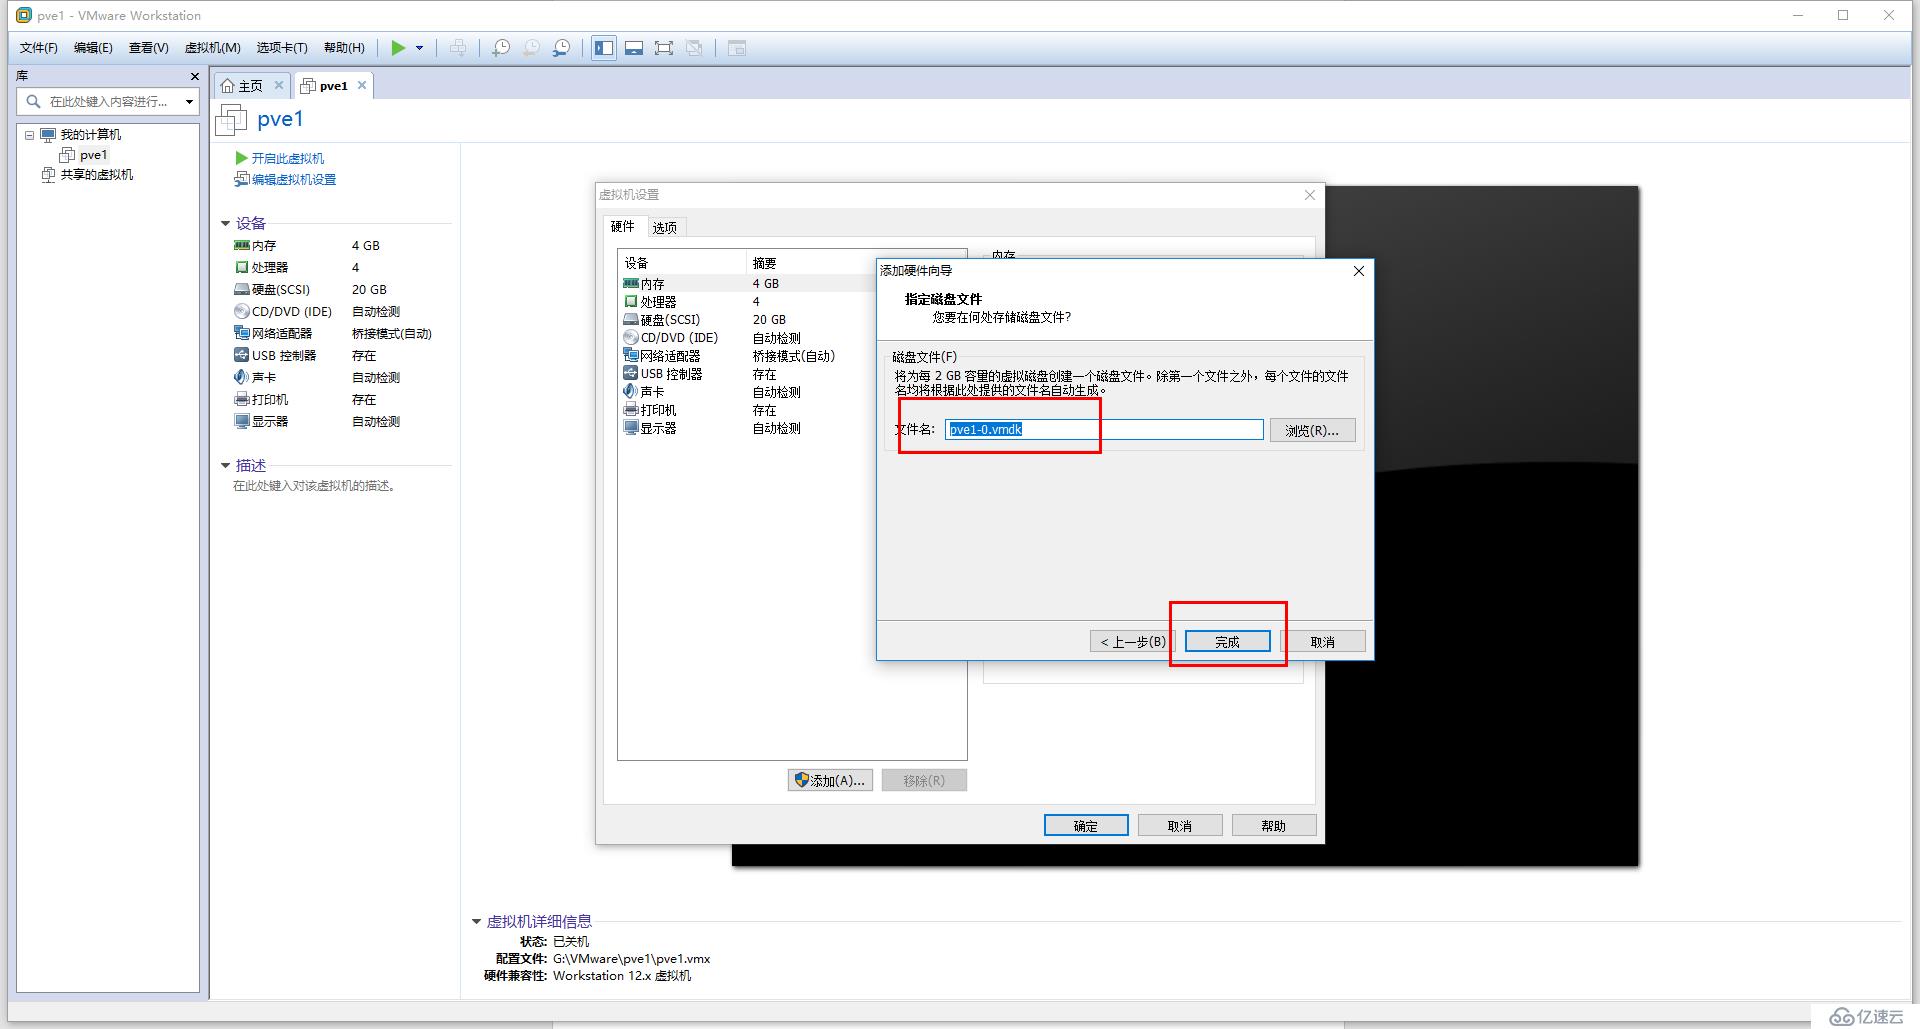The image size is (1920, 1029).
Task: Collapse the 虚拟机详细信息 section
Action: 477,922
